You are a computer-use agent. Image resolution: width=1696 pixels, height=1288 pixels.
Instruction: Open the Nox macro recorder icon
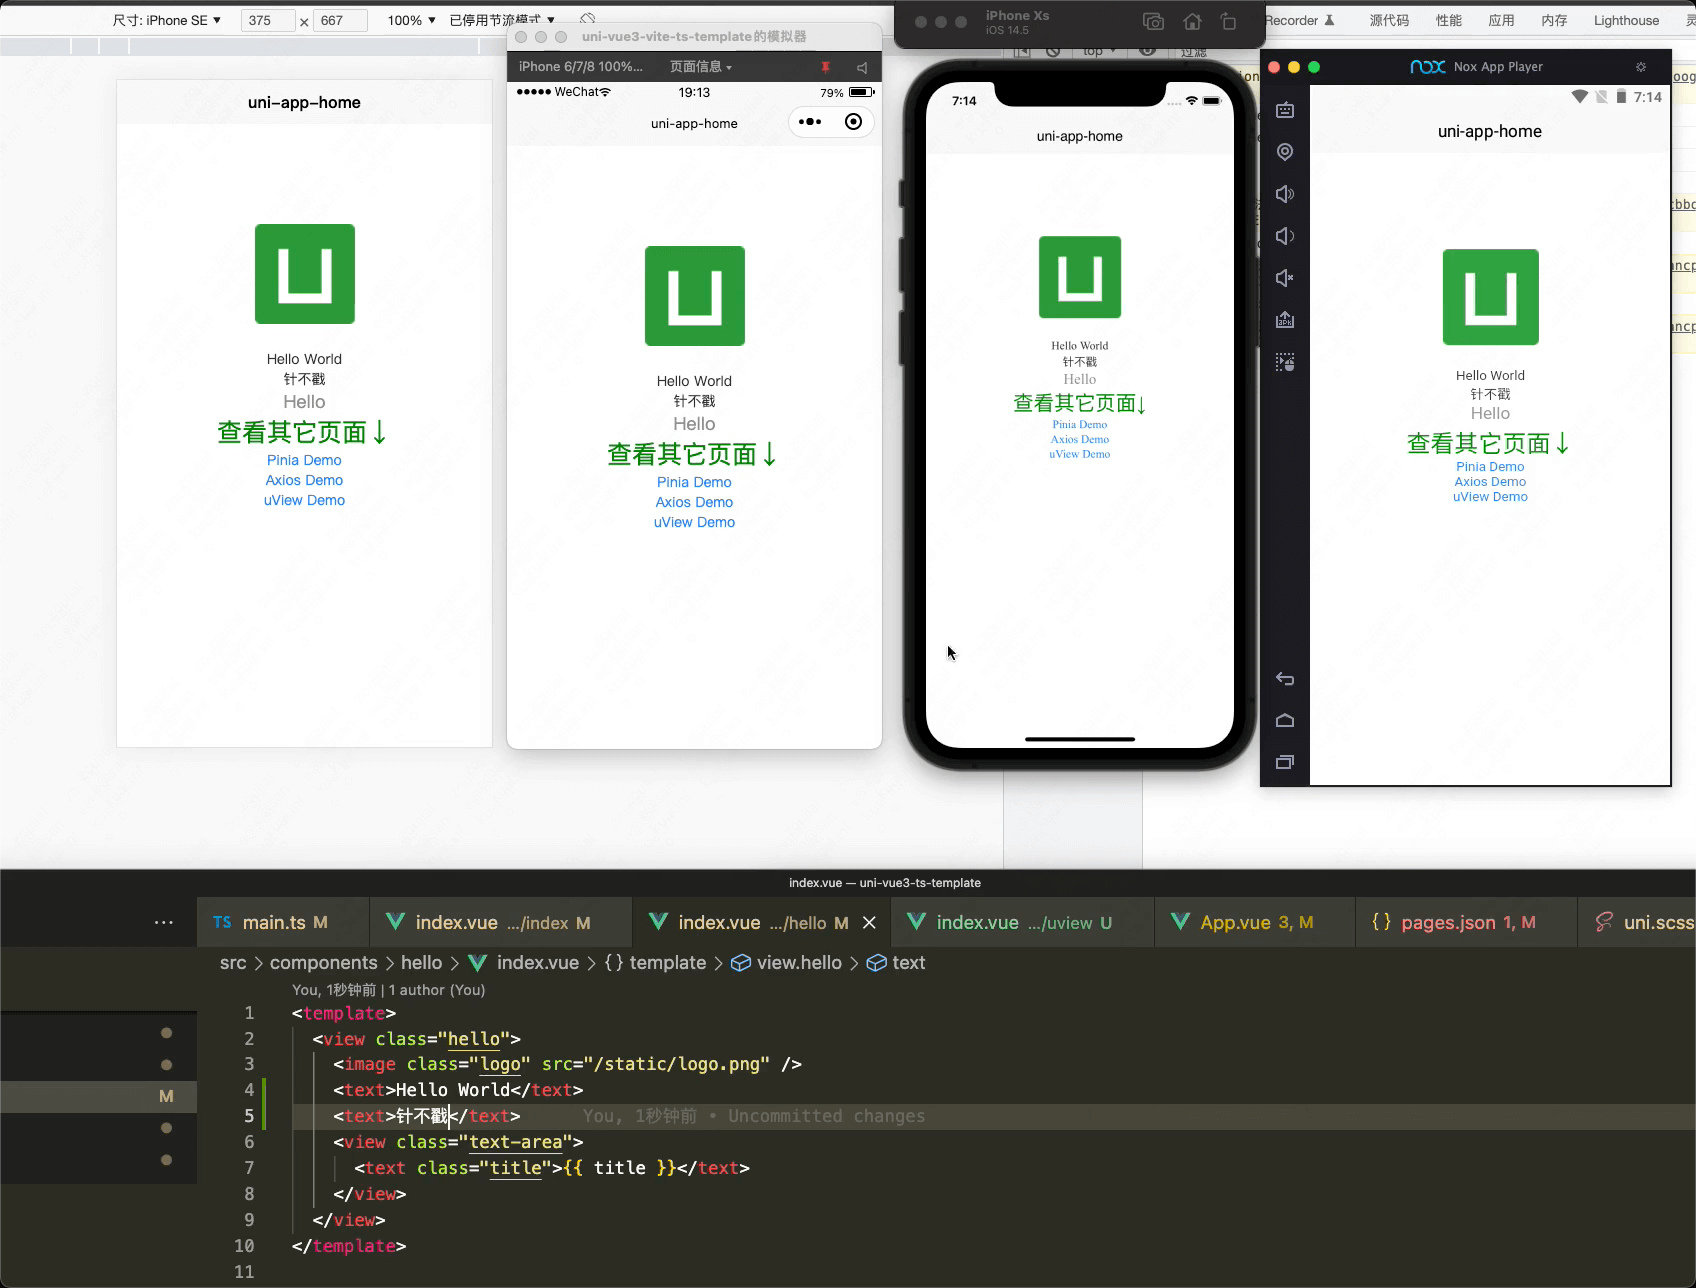(1285, 362)
